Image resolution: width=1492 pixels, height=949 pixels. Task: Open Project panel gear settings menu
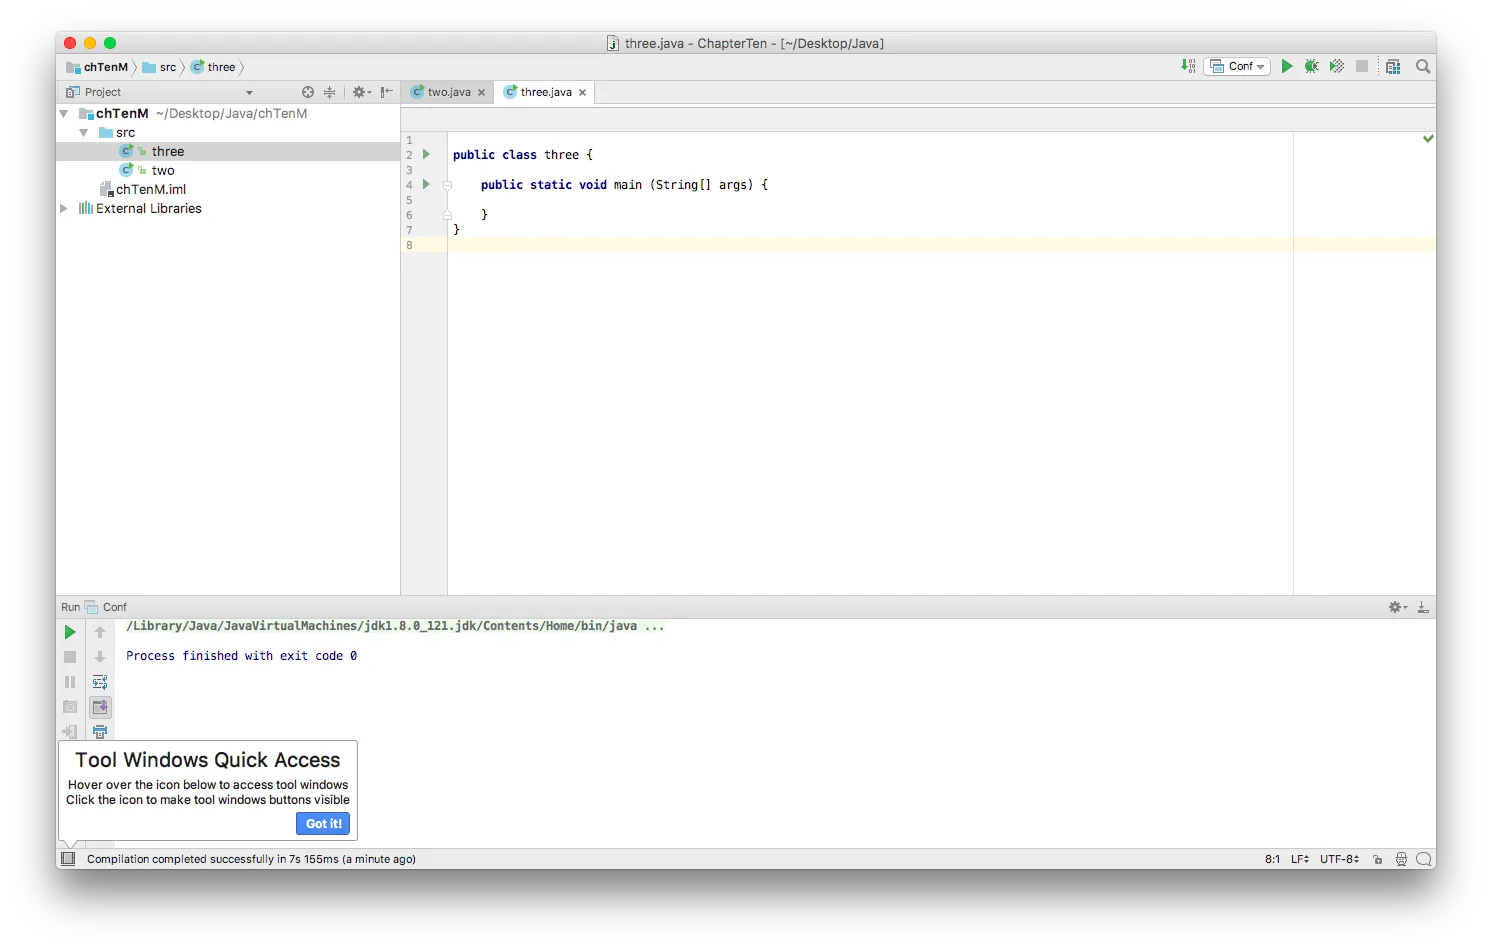(x=361, y=92)
